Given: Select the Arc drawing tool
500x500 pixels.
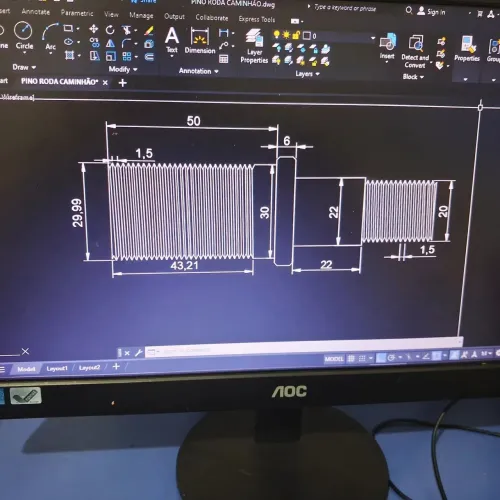Looking at the screenshot, I should [x=50, y=36].
